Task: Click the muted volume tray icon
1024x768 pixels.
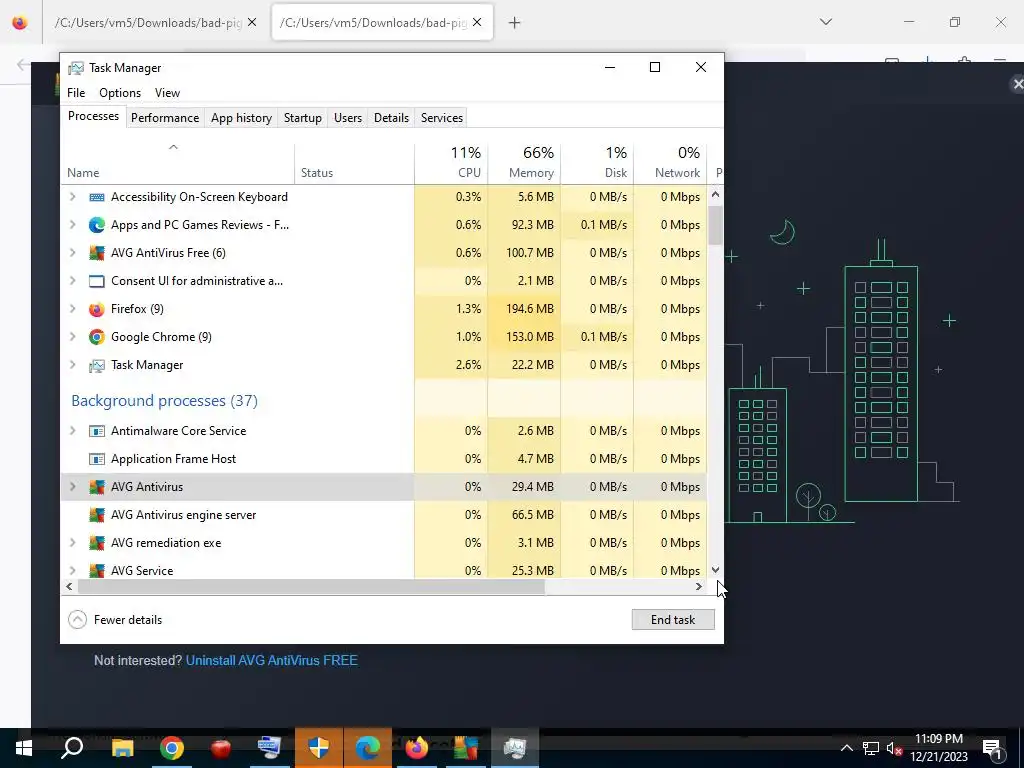Action: pyautogui.click(x=895, y=748)
